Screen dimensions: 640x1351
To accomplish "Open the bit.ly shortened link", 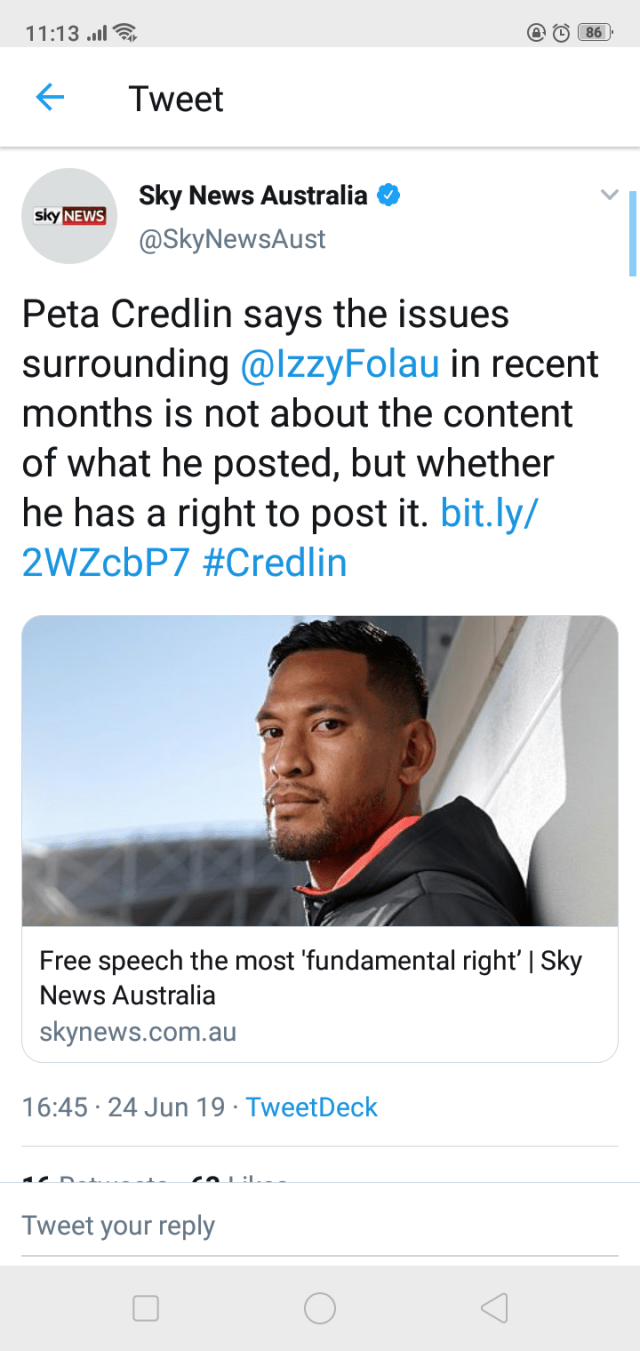I will [x=490, y=514].
